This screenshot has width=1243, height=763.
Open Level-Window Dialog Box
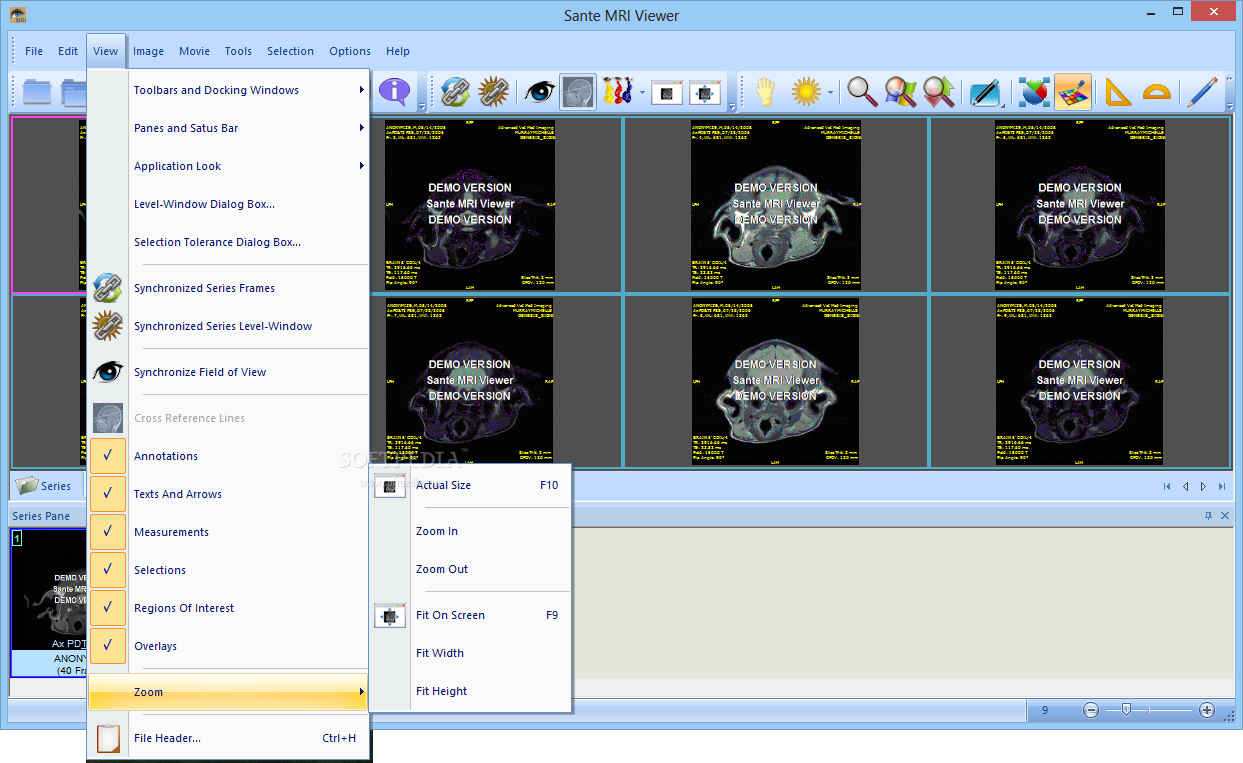coord(204,204)
